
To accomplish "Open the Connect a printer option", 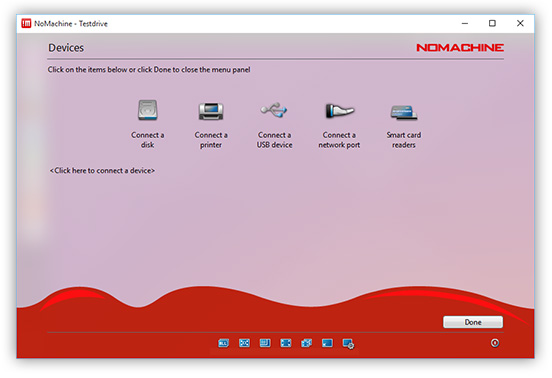I will pos(211,111).
